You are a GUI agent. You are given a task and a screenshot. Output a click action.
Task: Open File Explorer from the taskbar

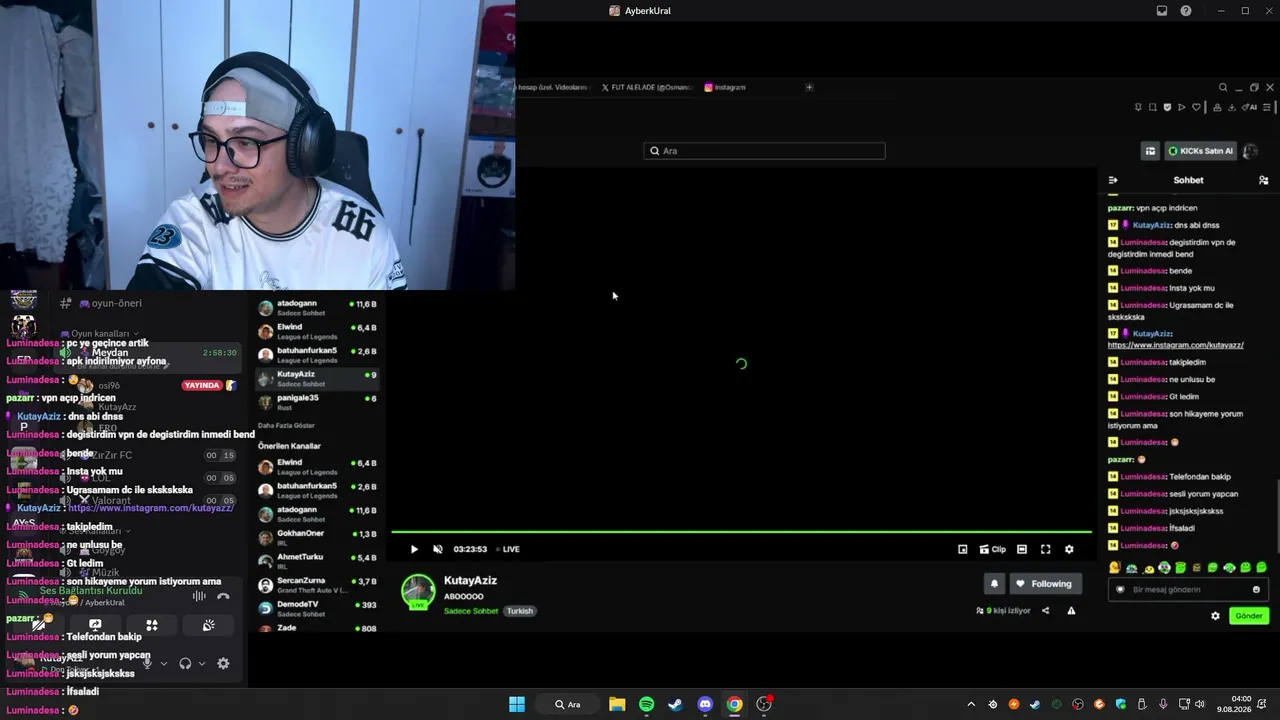[617, 704]
